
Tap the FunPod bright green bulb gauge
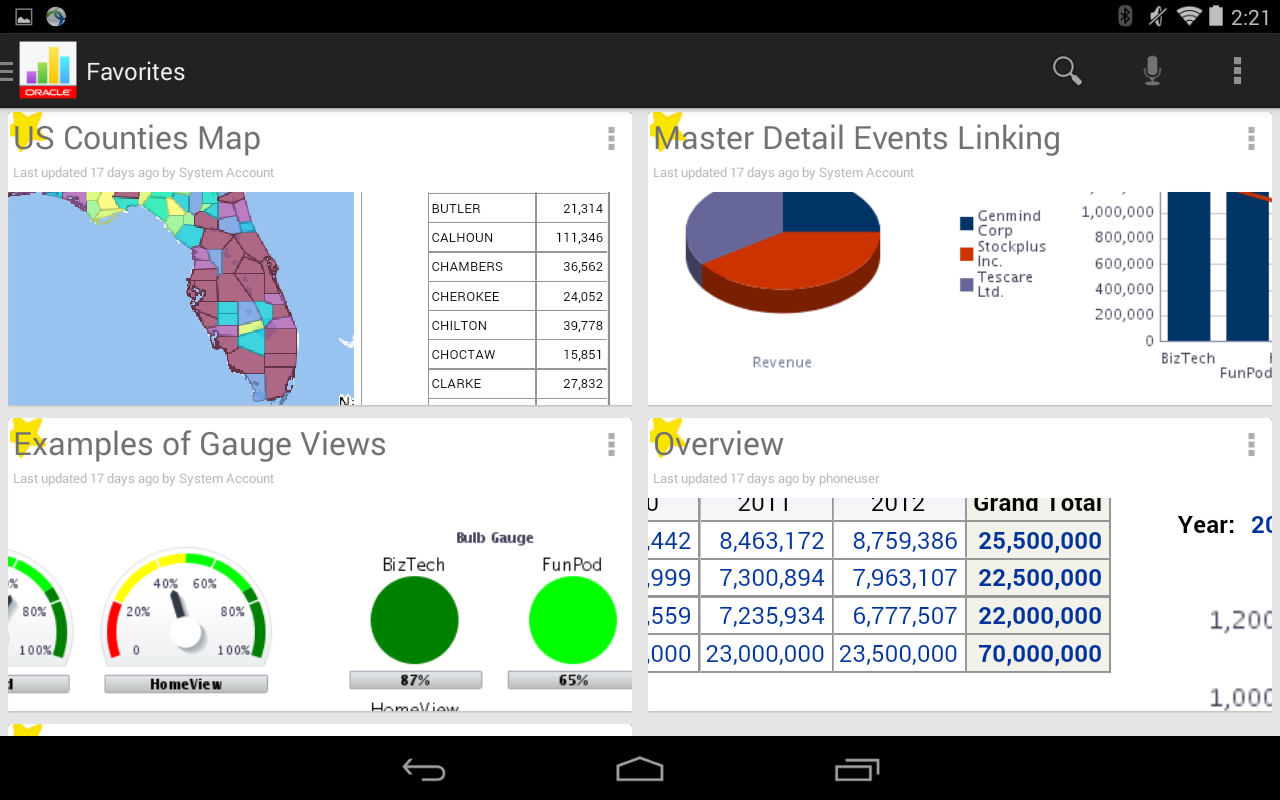tap(573, 620)
